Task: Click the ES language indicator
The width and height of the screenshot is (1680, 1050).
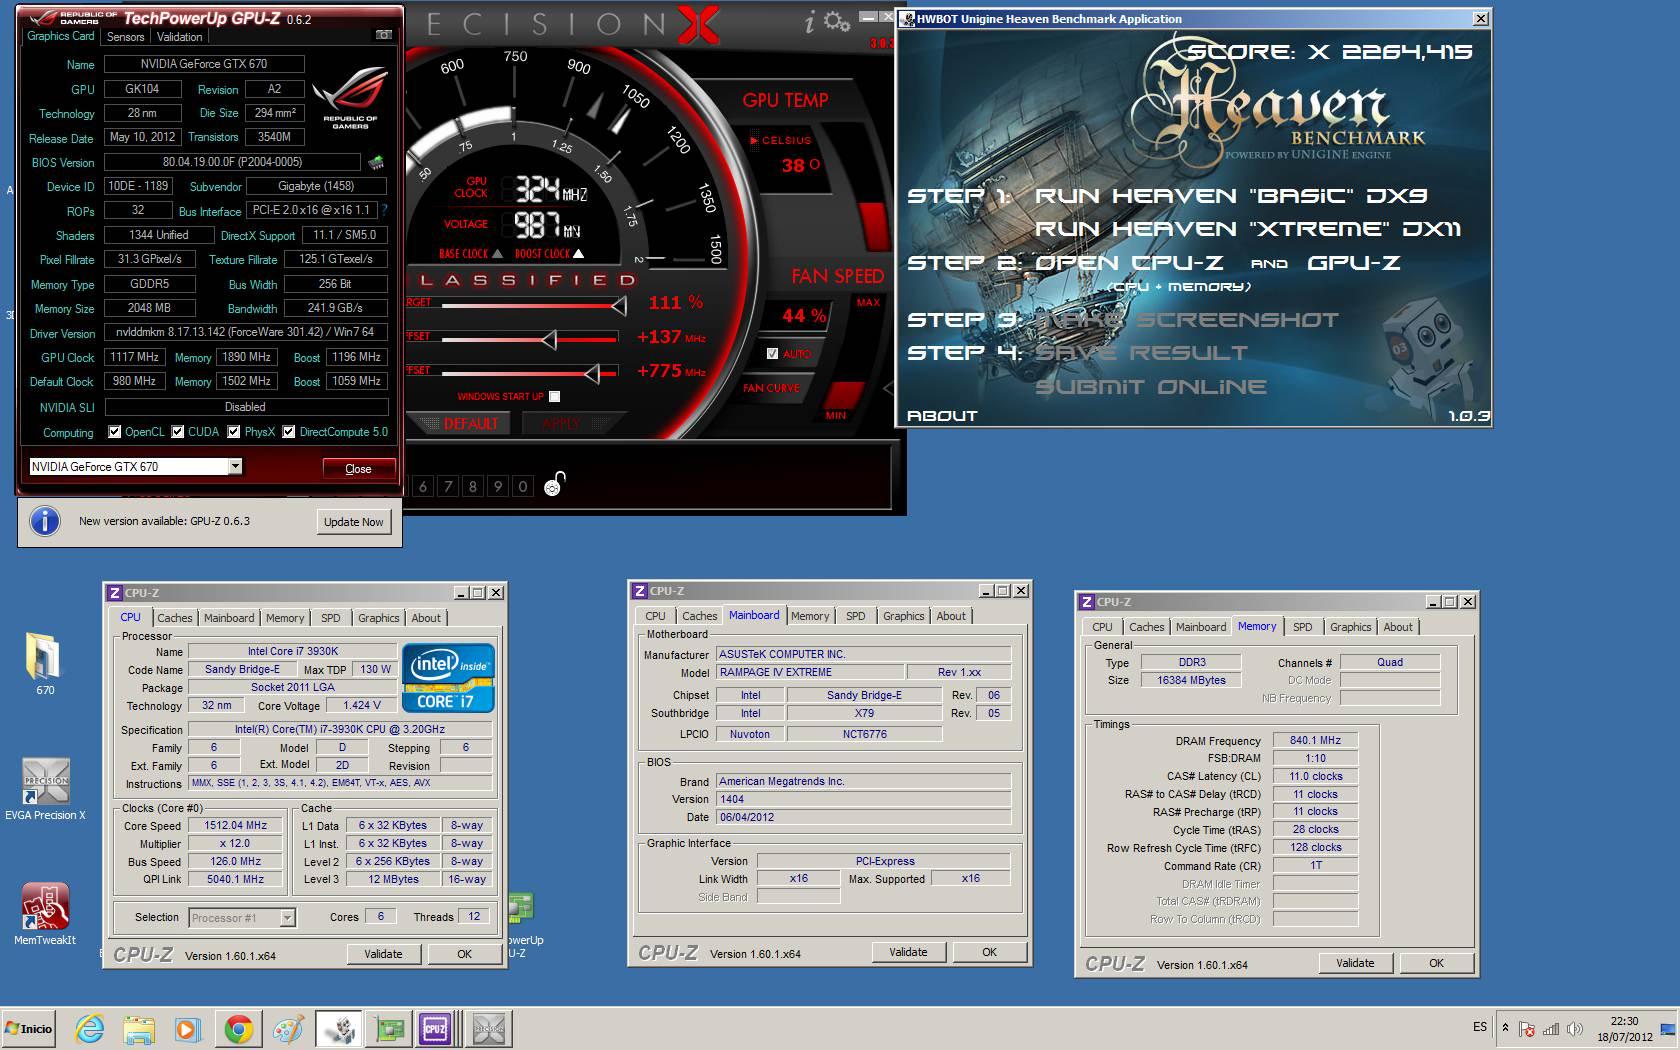Action: pos(1480,1027)
